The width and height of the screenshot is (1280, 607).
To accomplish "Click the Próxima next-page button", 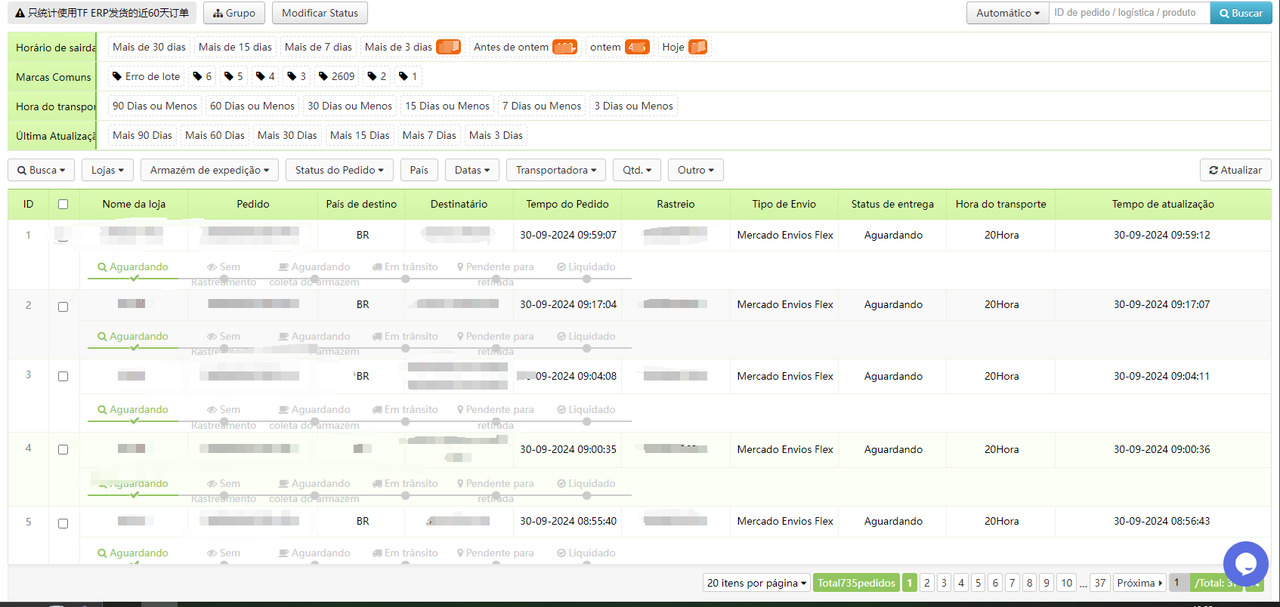I will tap(1139, 583).
